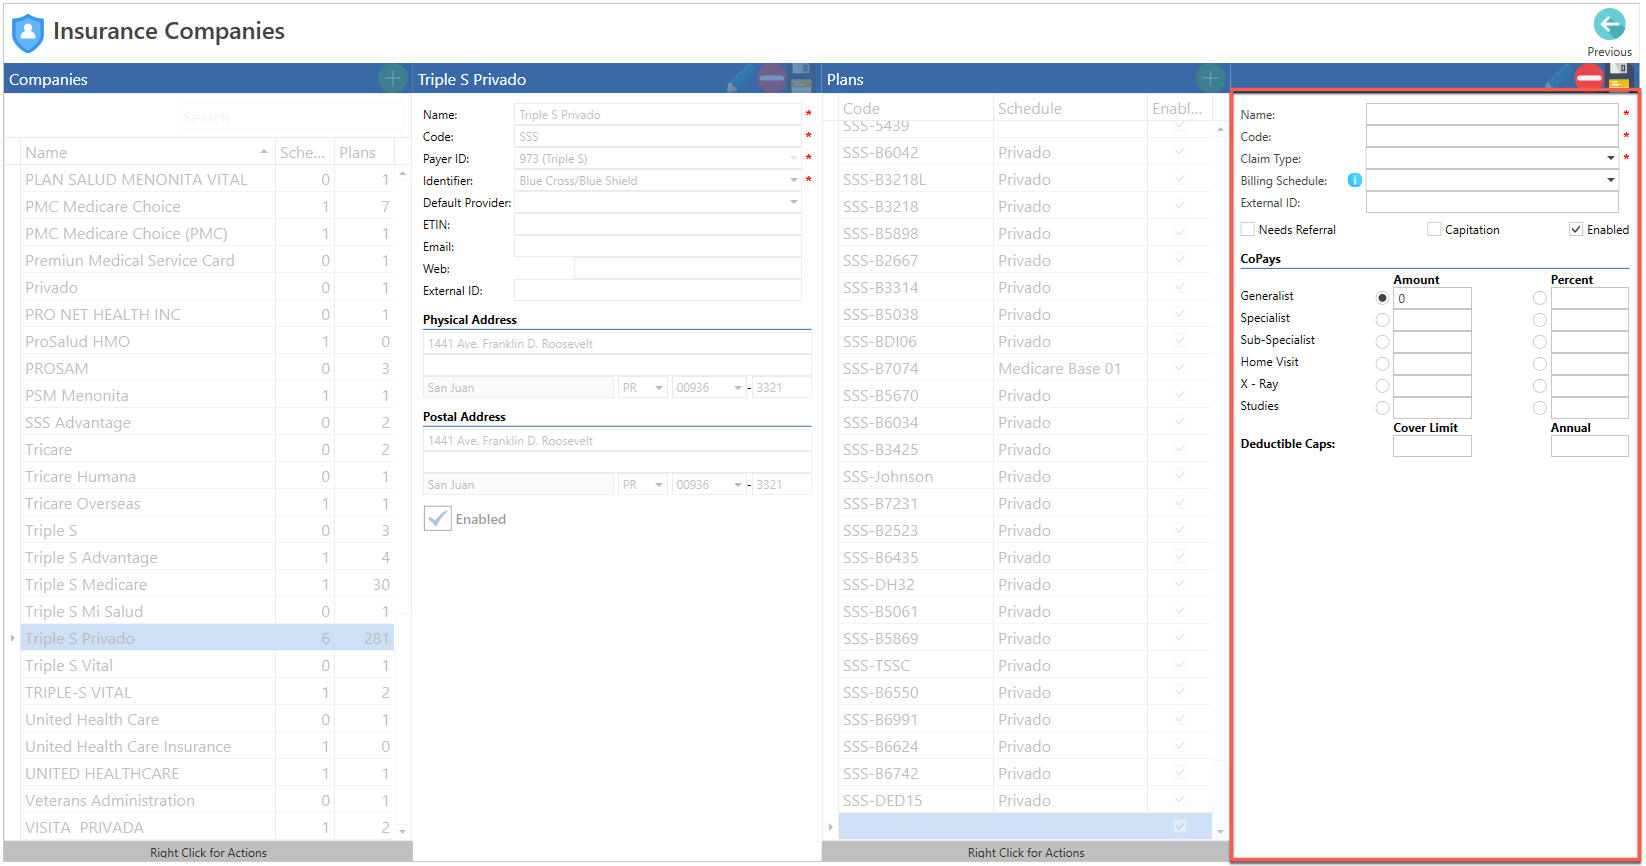Select Veterans Administration in the companies list
Screen dimensions: 1646x866
point(207,800)
